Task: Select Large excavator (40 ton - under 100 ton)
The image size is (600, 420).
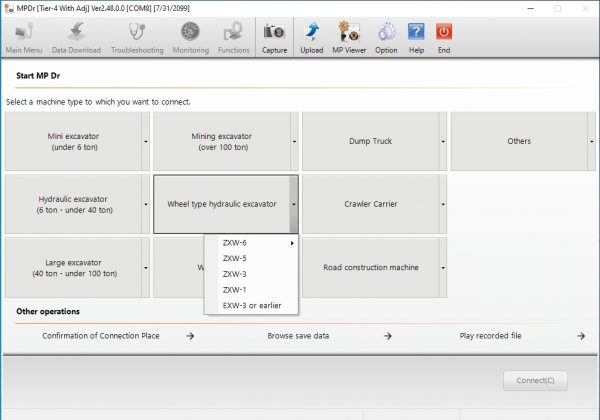Action: 73,268
